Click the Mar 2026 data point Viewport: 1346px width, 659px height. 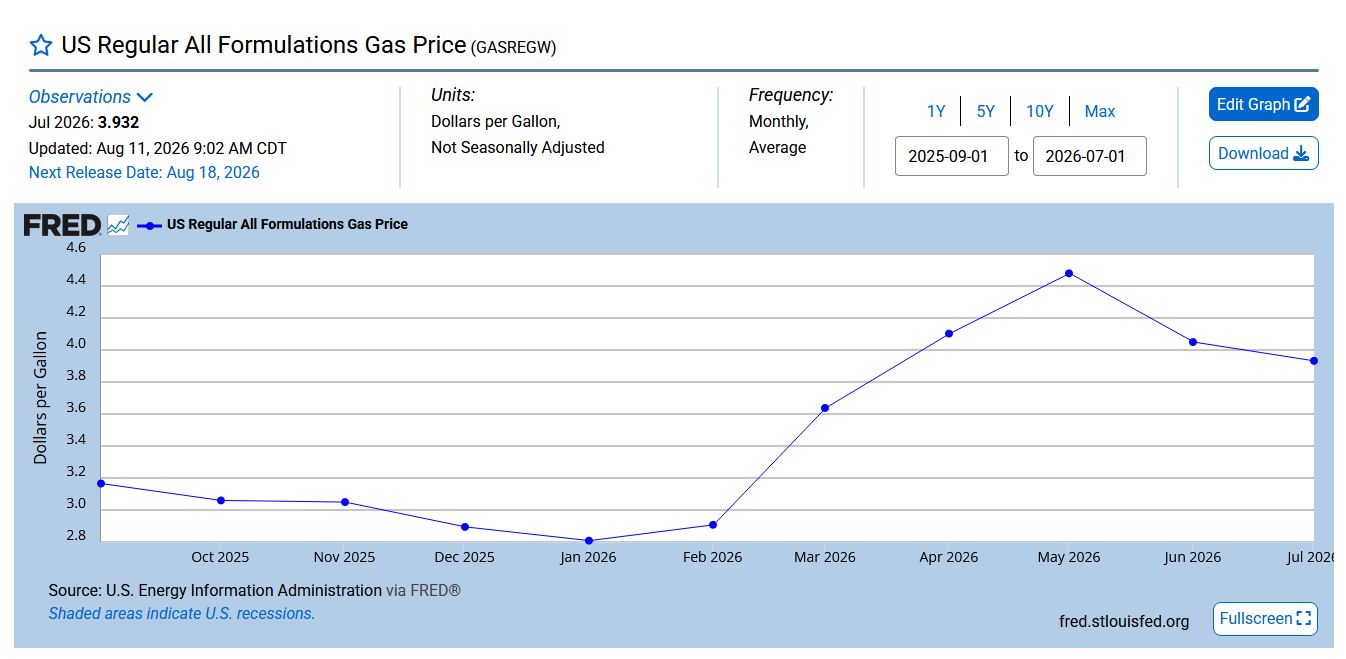click(x=825, y=408)
